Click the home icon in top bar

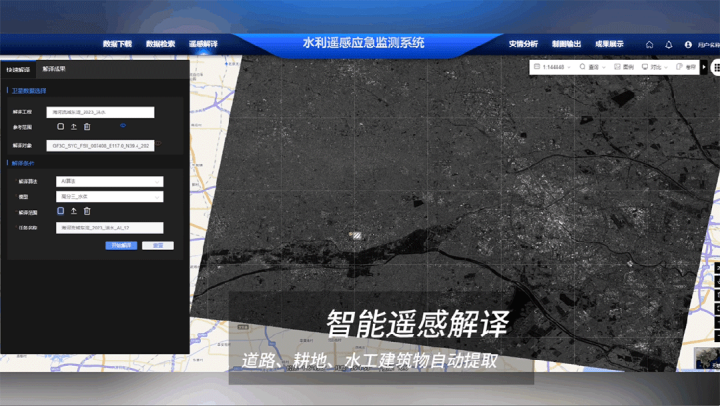(649, 44)
